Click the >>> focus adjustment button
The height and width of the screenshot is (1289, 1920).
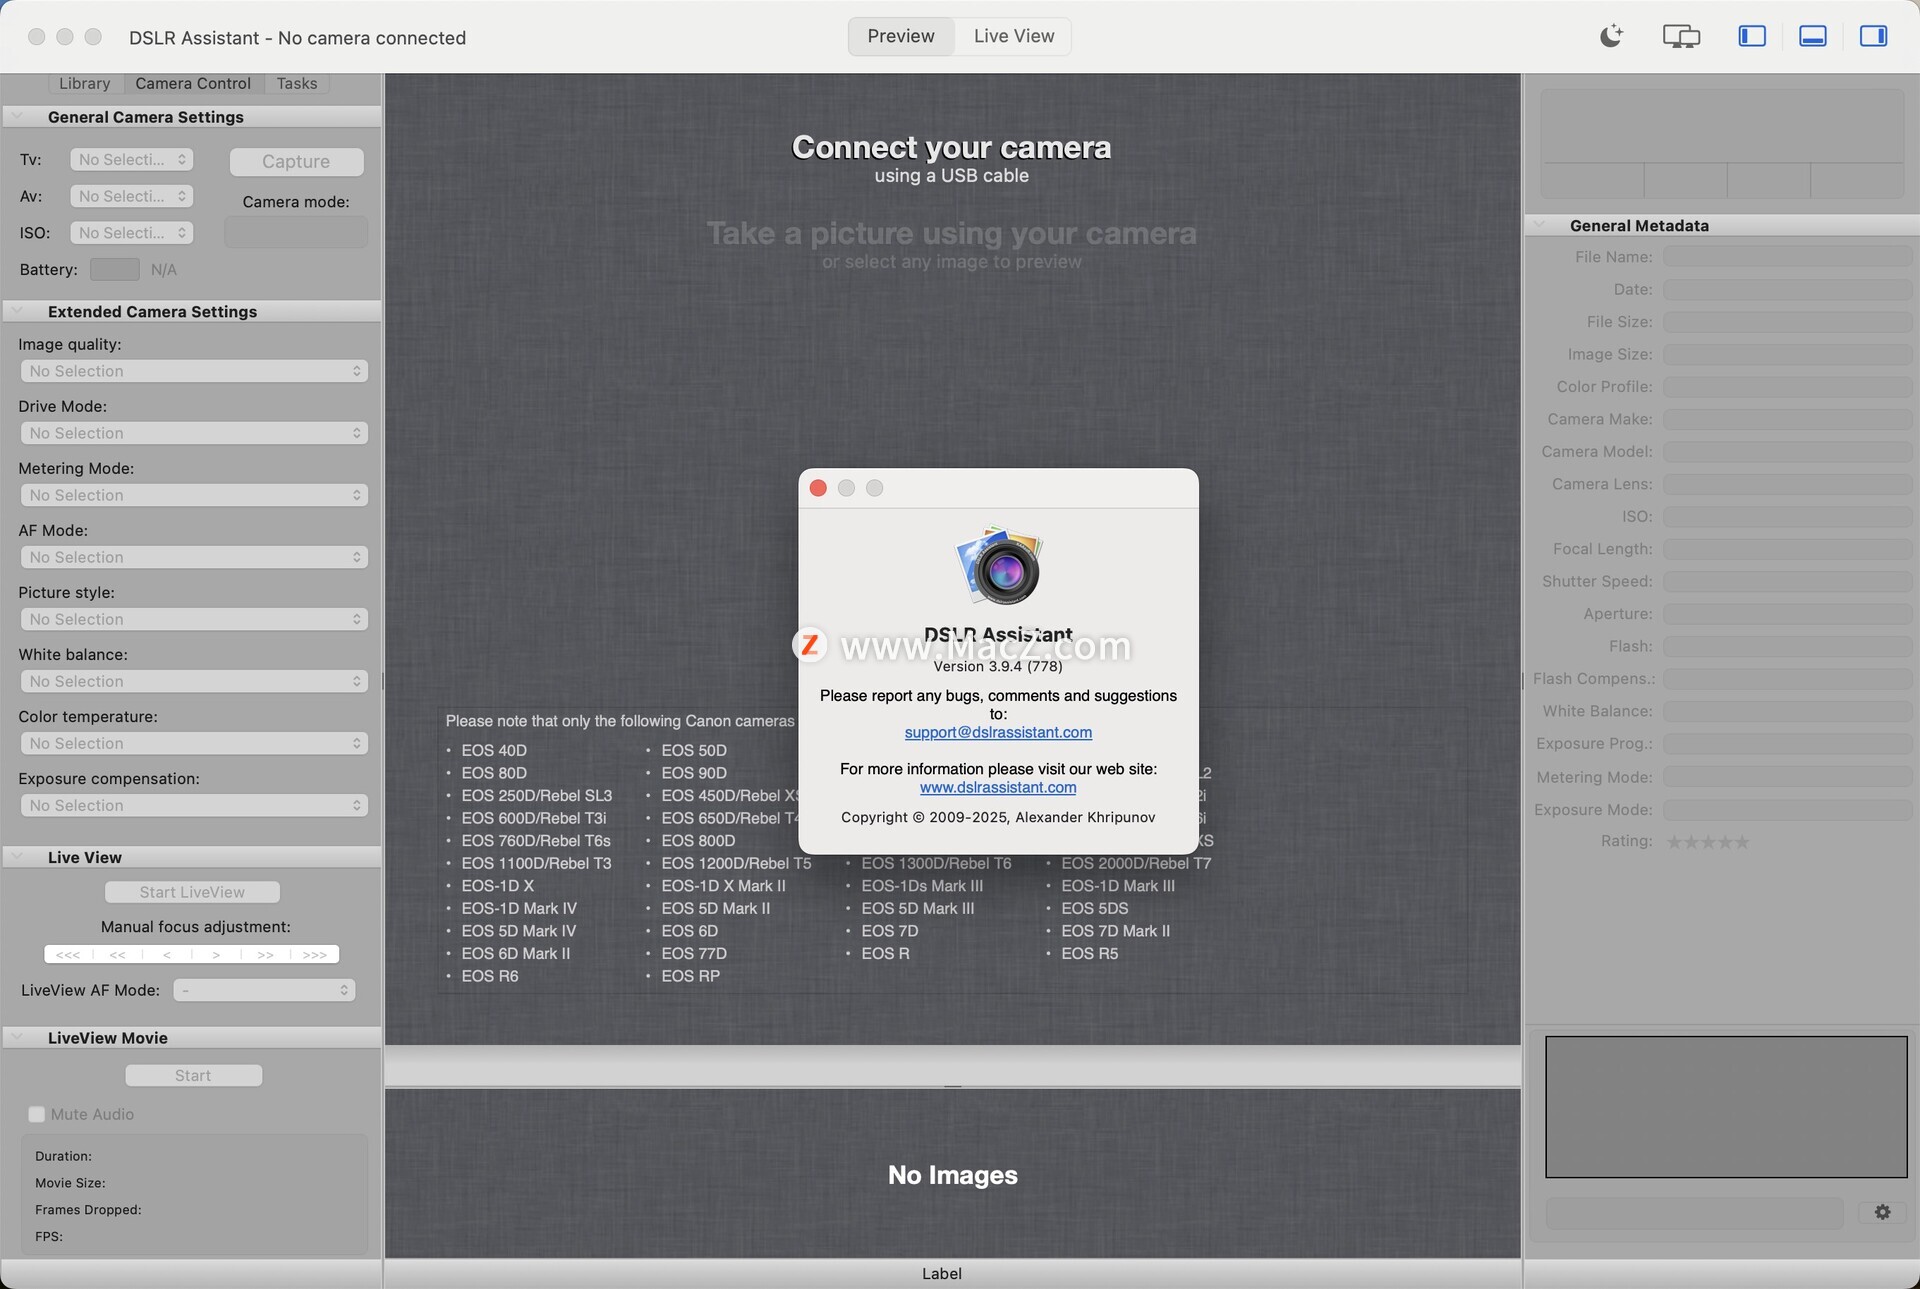315,954
